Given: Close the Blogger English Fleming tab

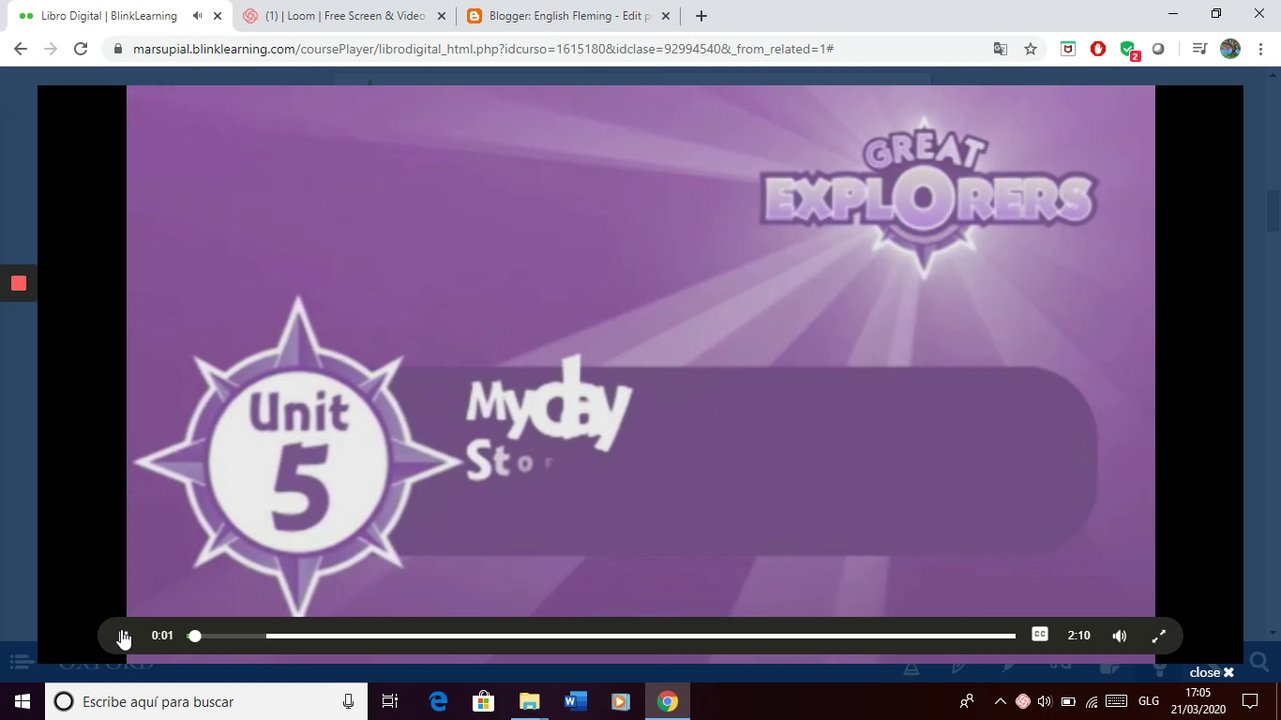Looking at the screenshot, I should (x=667, y=16).
